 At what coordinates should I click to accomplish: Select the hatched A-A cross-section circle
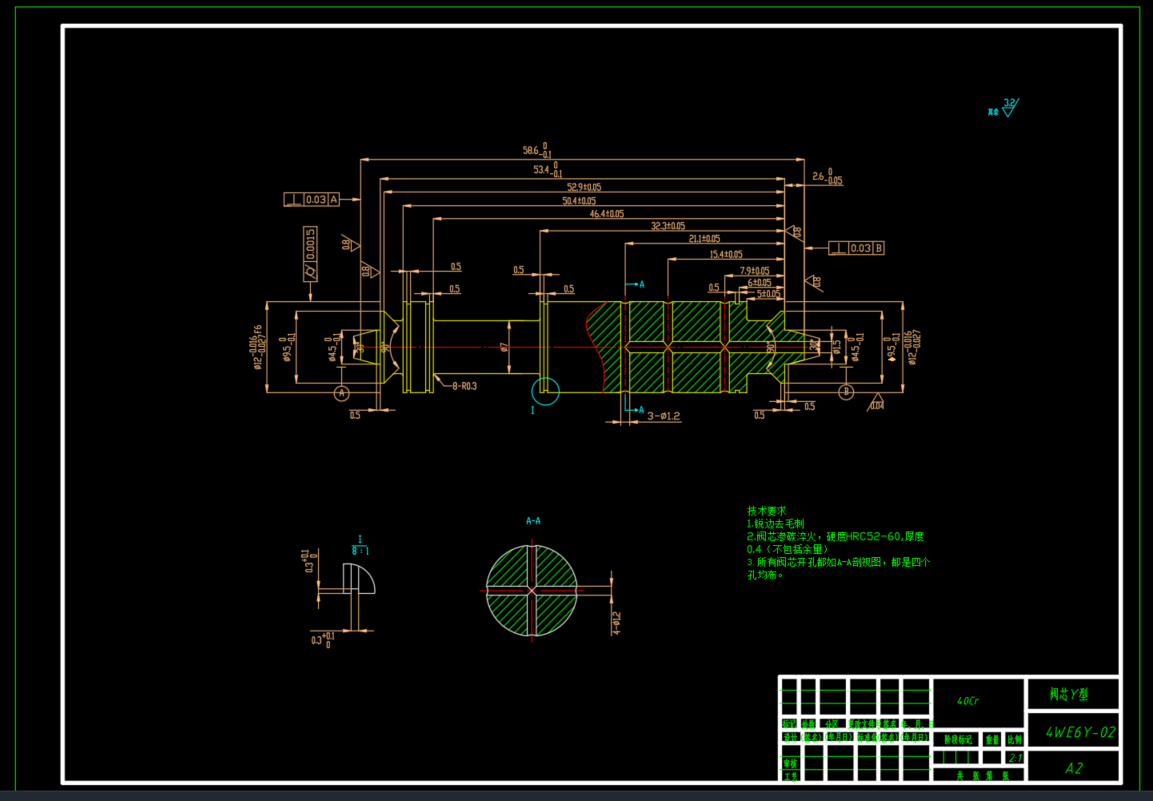(x=532, y=590)
